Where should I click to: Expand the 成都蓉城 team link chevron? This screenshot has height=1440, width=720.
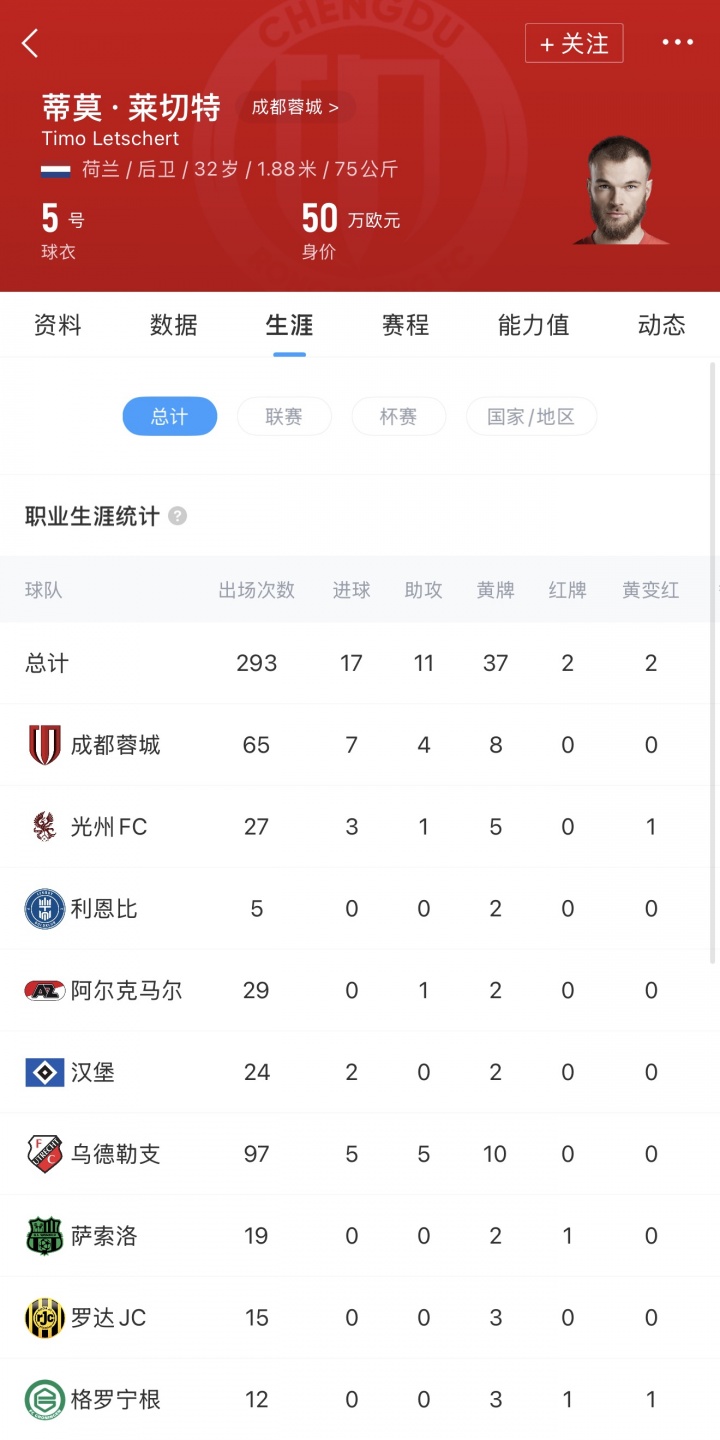333,108
